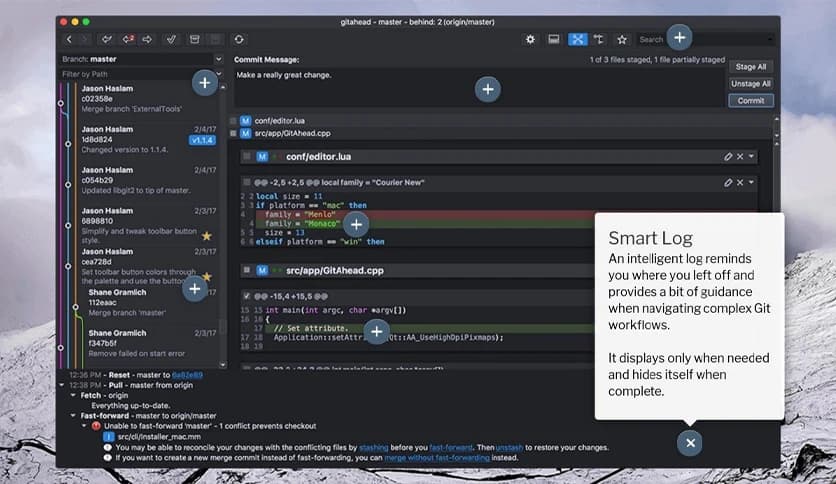Pull changes using the icon with red badge
The image size is (836, 484).
[128, 39]
